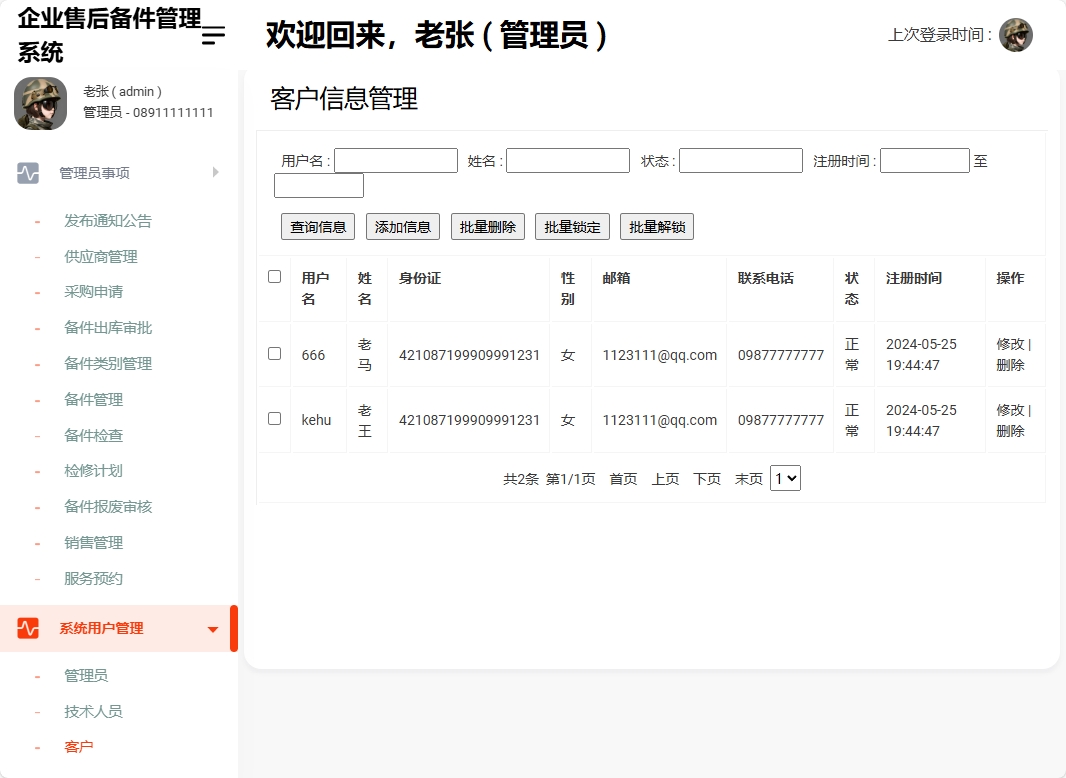Select 管理员 in the sidebar menu
Viewport: 1066px width, 778px height.
click(x=87, y=675)
